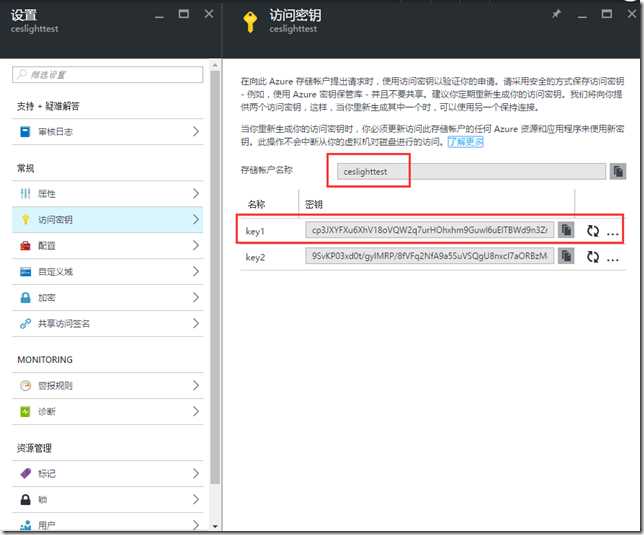Click the properties sliders icon
The width and height of the screenshot is (644, 535).
tap(25, 193)
